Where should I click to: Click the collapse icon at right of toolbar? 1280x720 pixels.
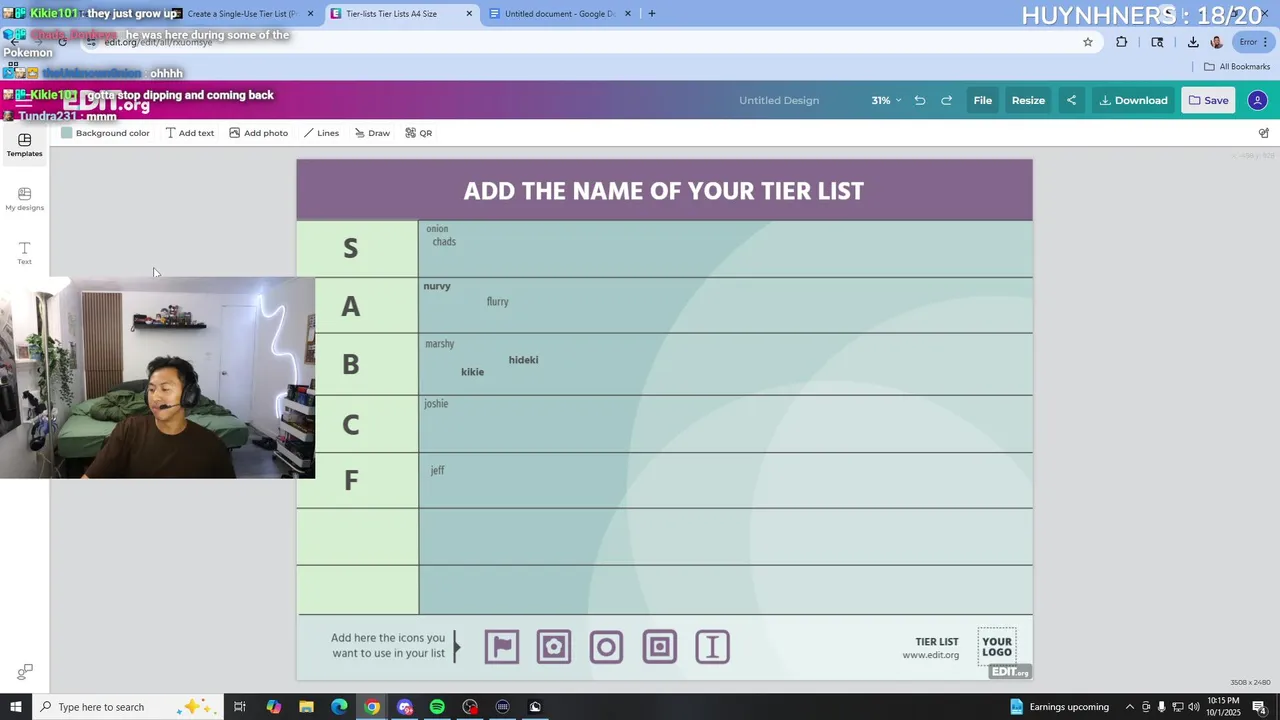(x=1263, y=133)
